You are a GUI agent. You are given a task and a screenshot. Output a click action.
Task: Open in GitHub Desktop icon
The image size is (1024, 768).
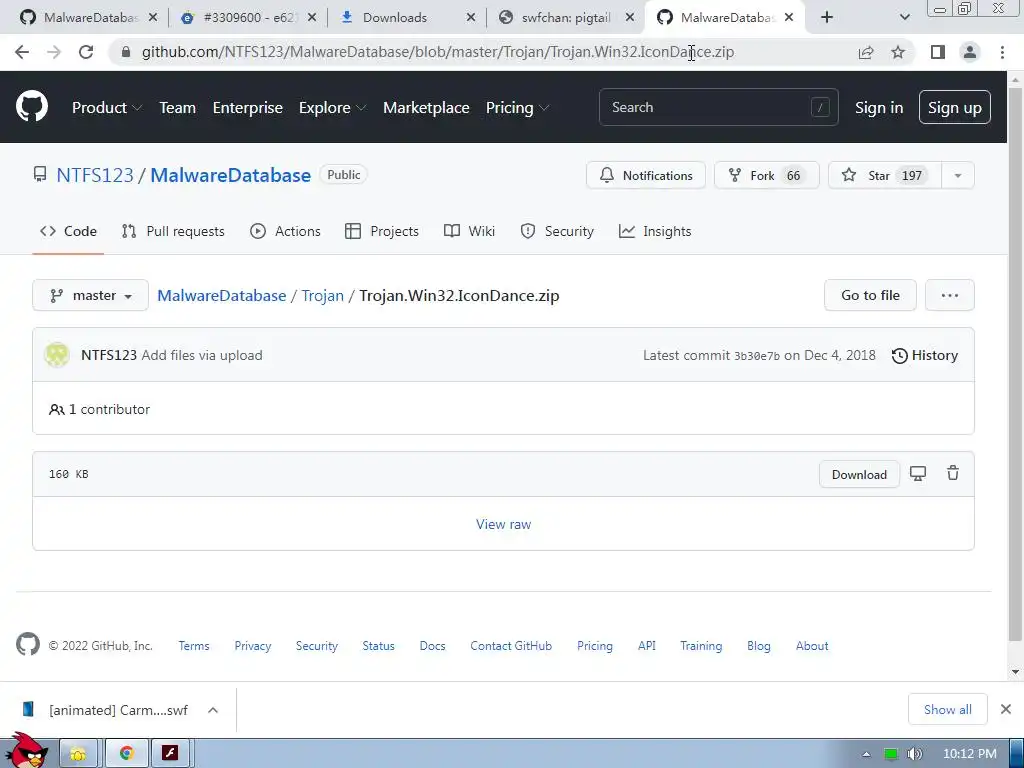918,474
